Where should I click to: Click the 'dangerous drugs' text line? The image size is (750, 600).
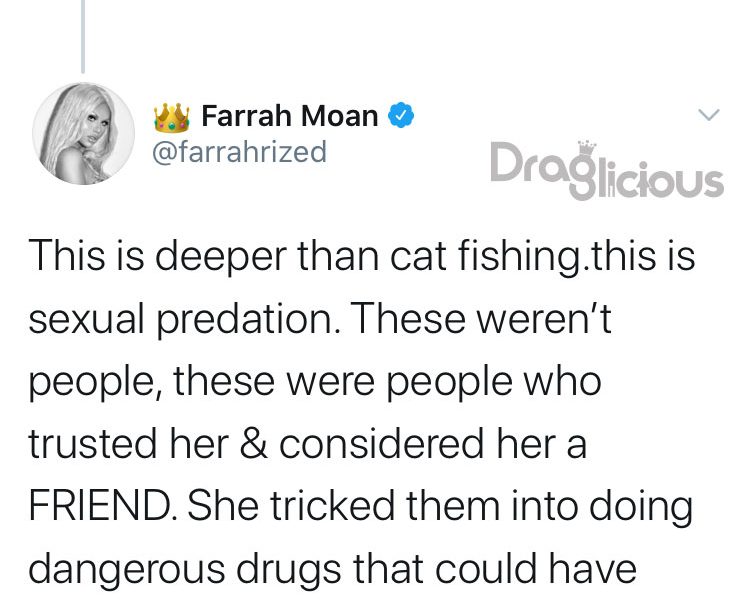[x=333, y=569]
